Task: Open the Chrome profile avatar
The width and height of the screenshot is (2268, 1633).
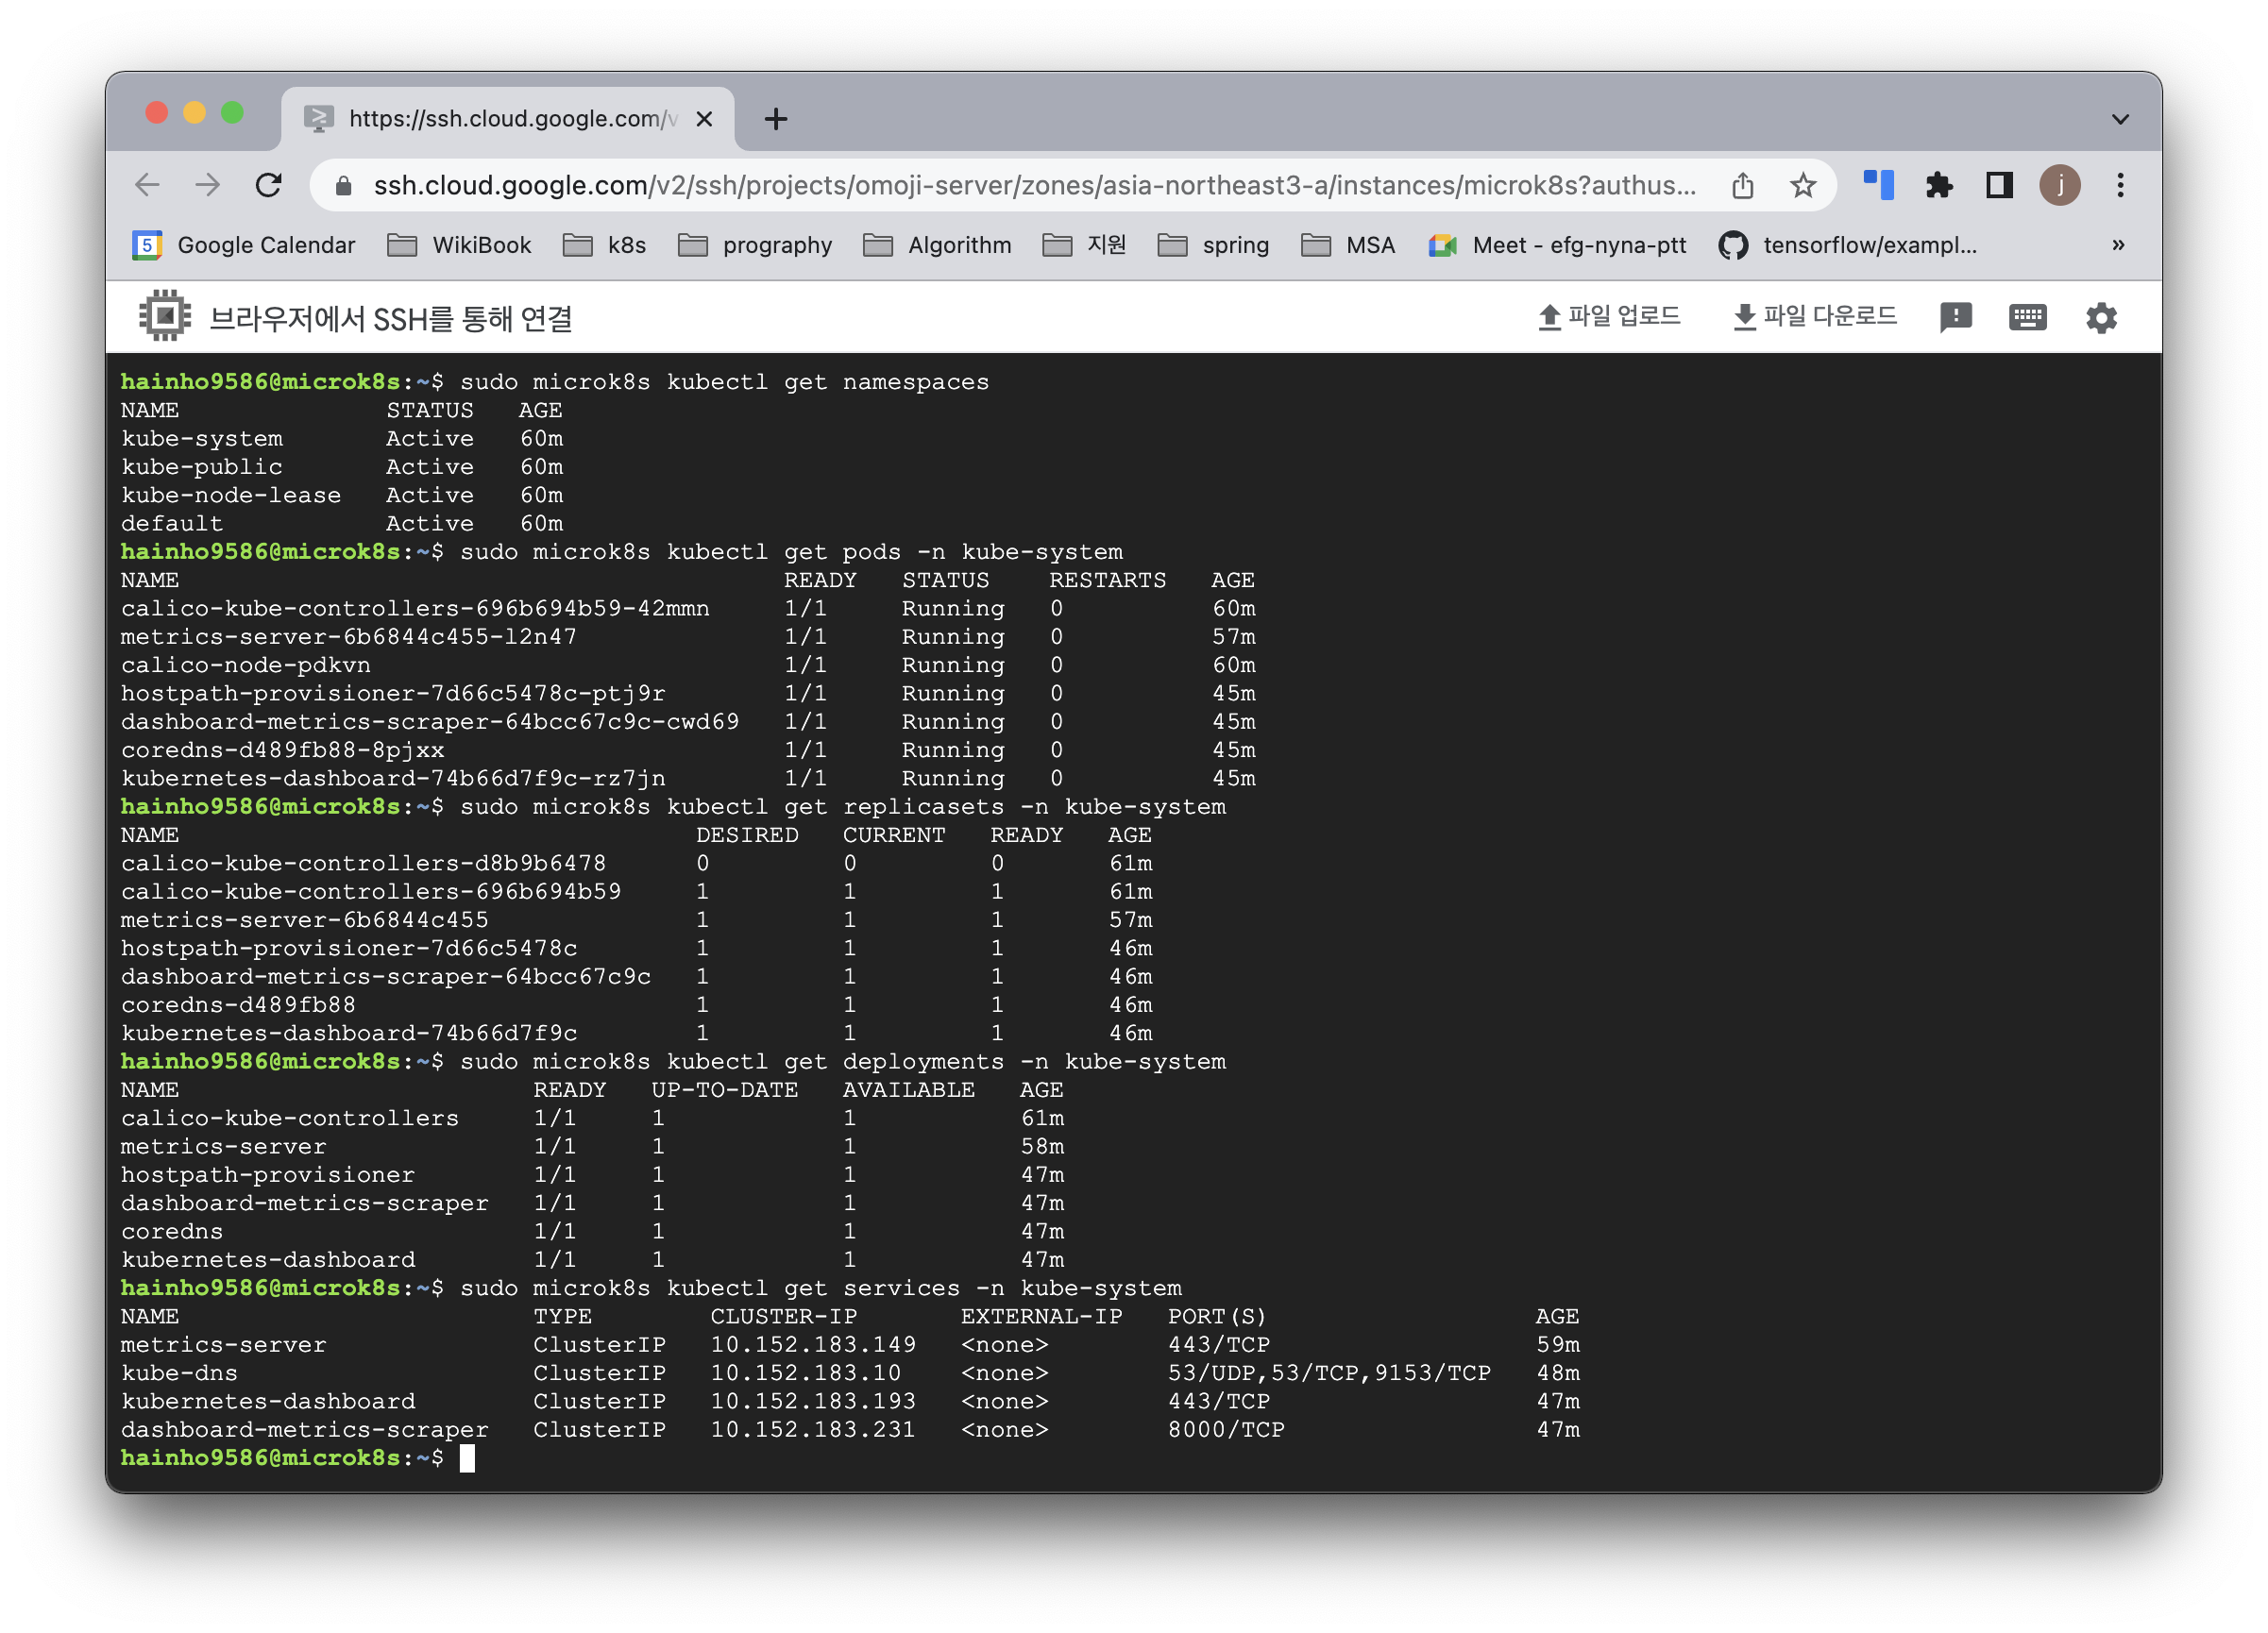Action: tap(2059, 185)
